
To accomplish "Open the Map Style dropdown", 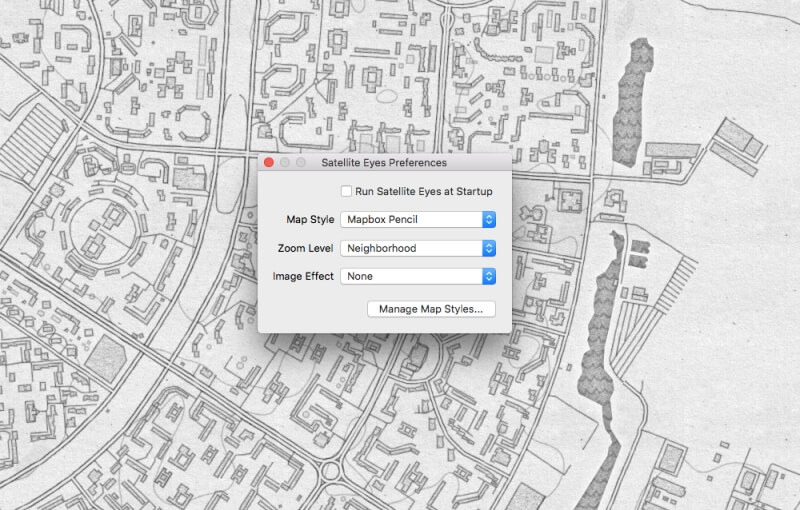I will pos(418,220).
